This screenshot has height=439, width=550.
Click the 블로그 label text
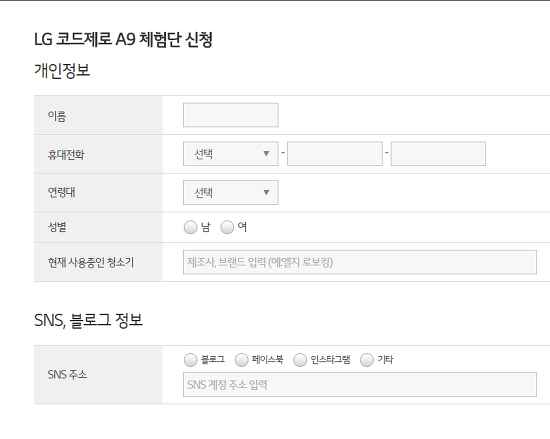pos(213,360)
